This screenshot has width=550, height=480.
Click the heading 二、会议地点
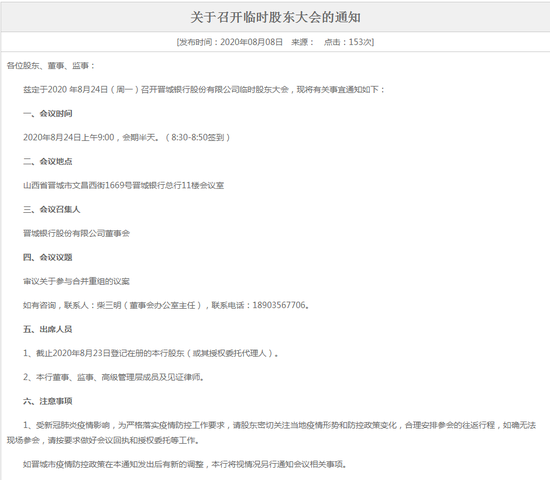tap(48, 161)
